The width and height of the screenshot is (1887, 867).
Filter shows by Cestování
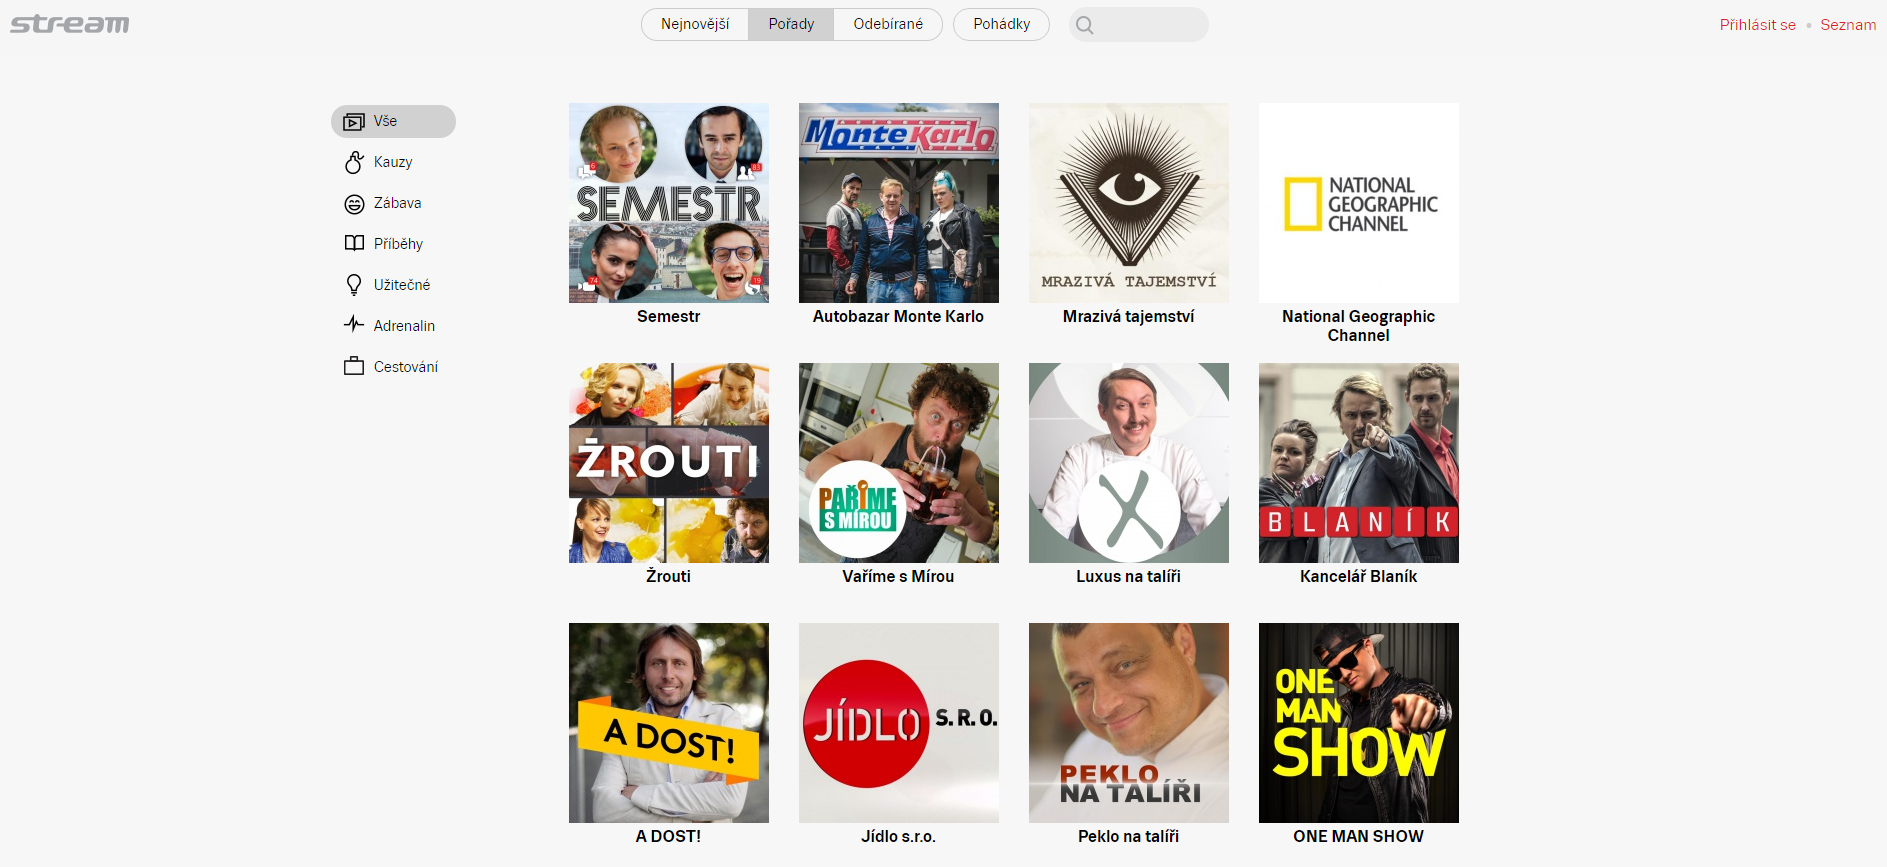coord(406,367)
